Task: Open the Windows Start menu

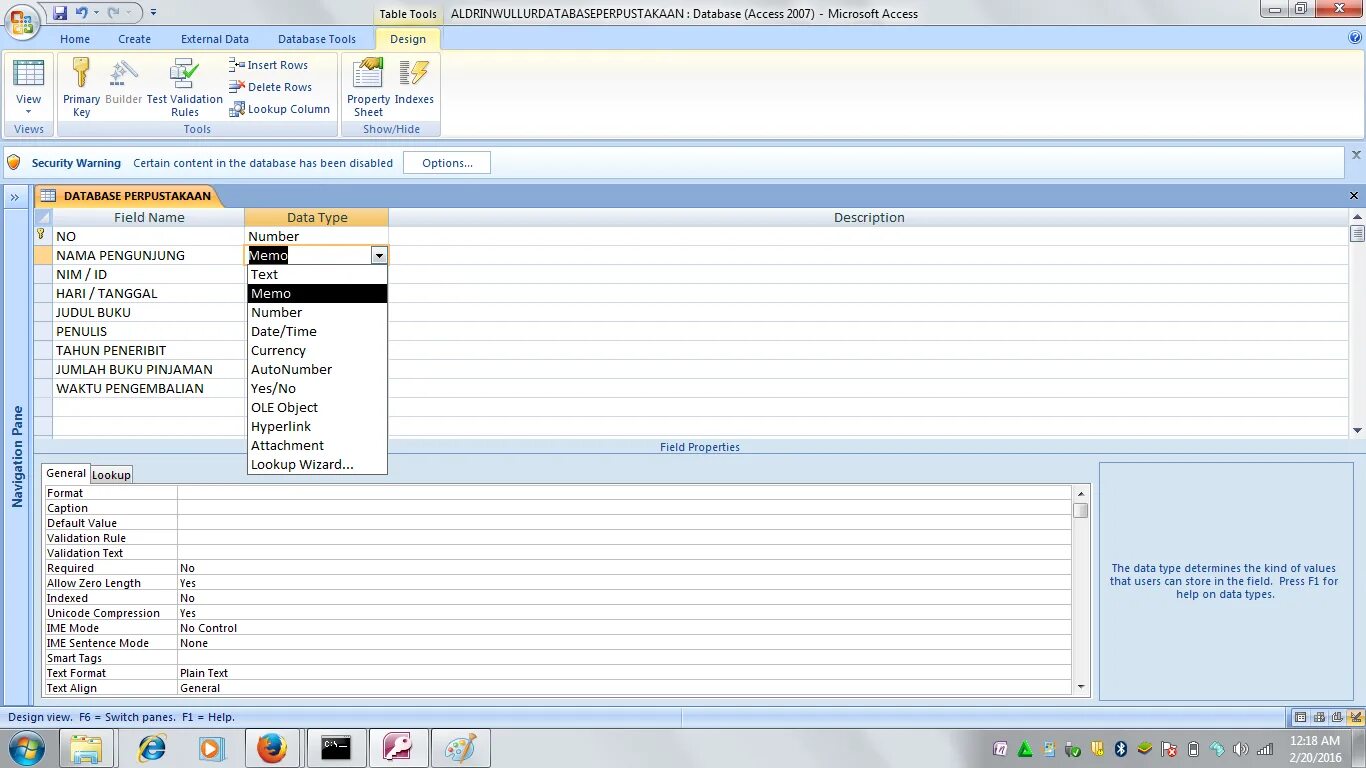Action: pos(26,748)
